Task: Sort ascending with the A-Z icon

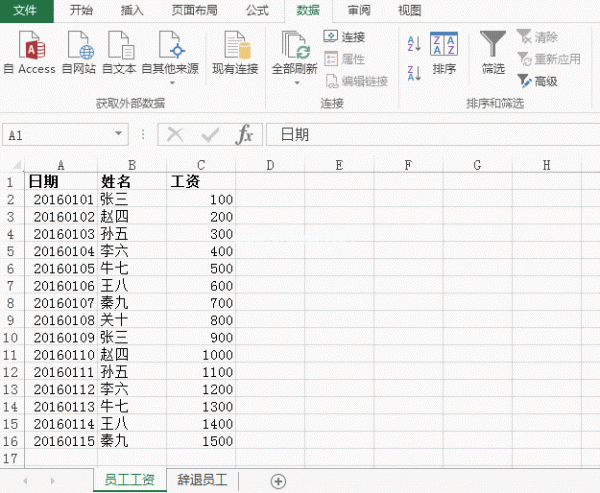Action: click(414, 43)
